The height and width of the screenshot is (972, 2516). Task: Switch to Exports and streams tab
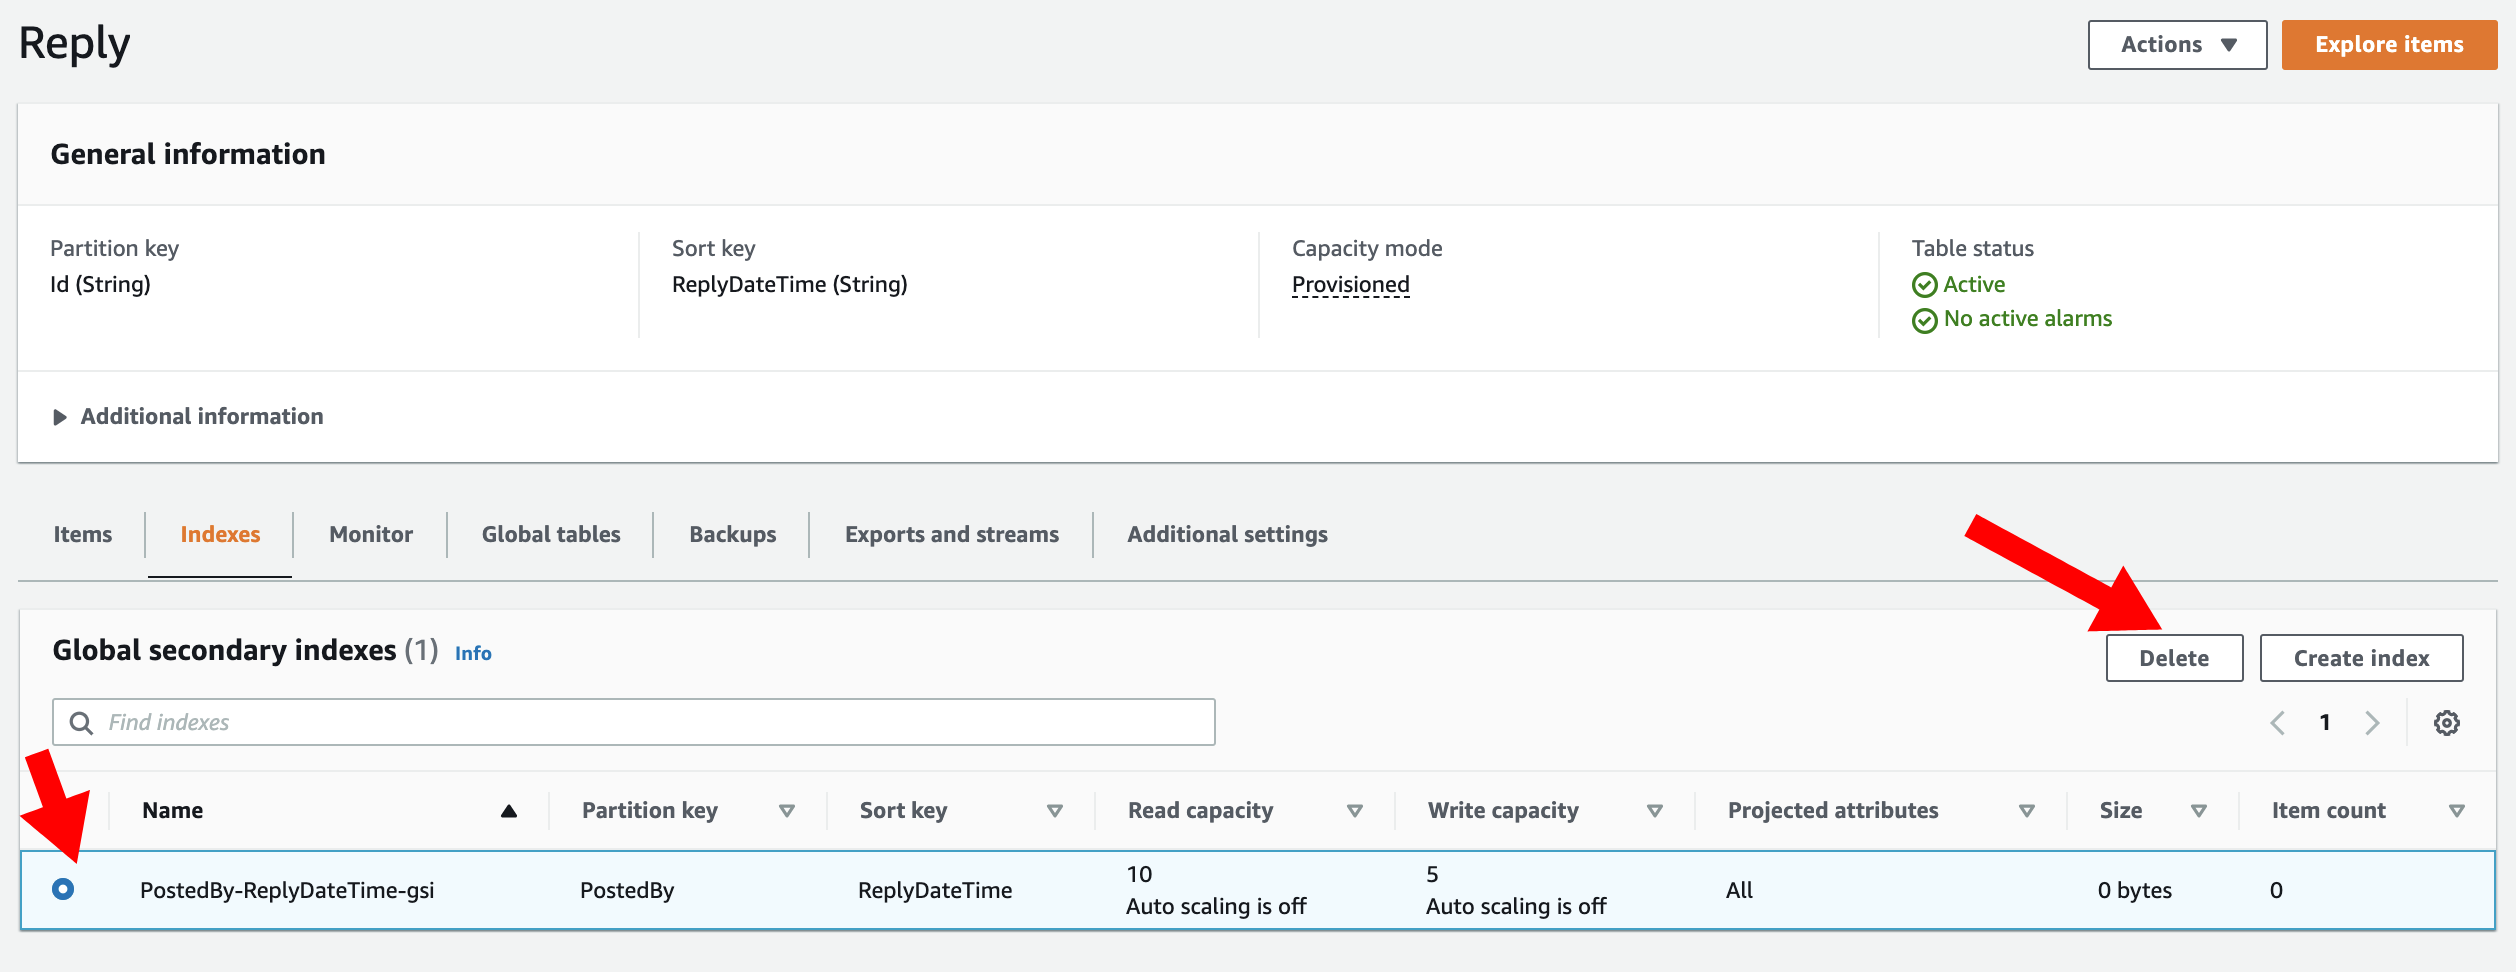tap(952, 534)
